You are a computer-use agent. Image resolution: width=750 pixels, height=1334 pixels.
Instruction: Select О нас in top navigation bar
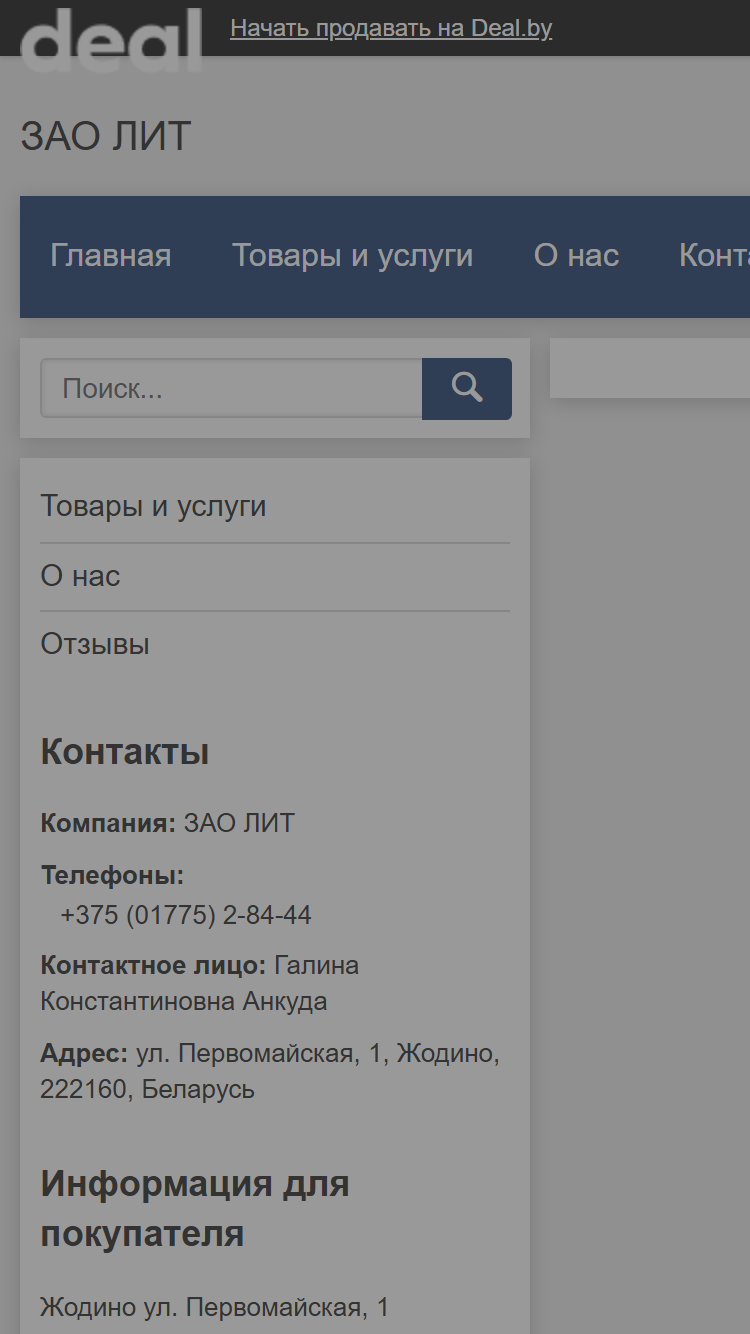[x=577, y=256]
